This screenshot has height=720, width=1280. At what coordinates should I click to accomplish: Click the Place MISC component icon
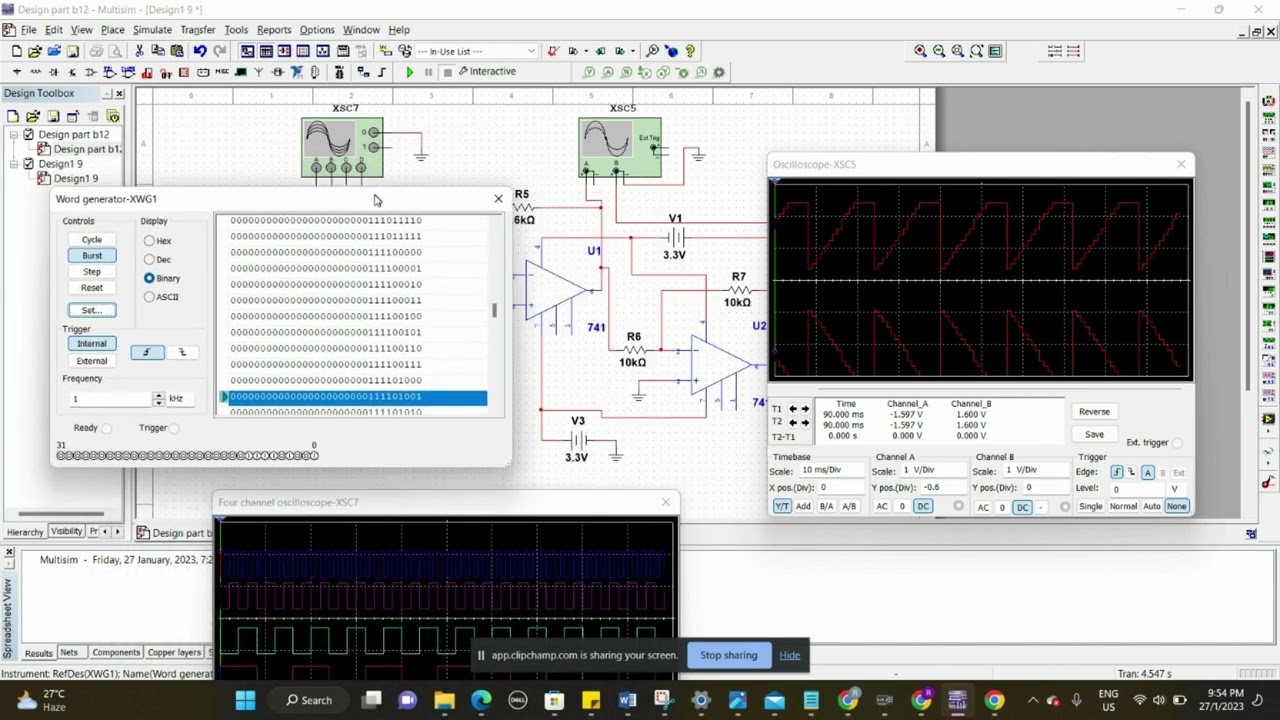(x=222, y=72)
